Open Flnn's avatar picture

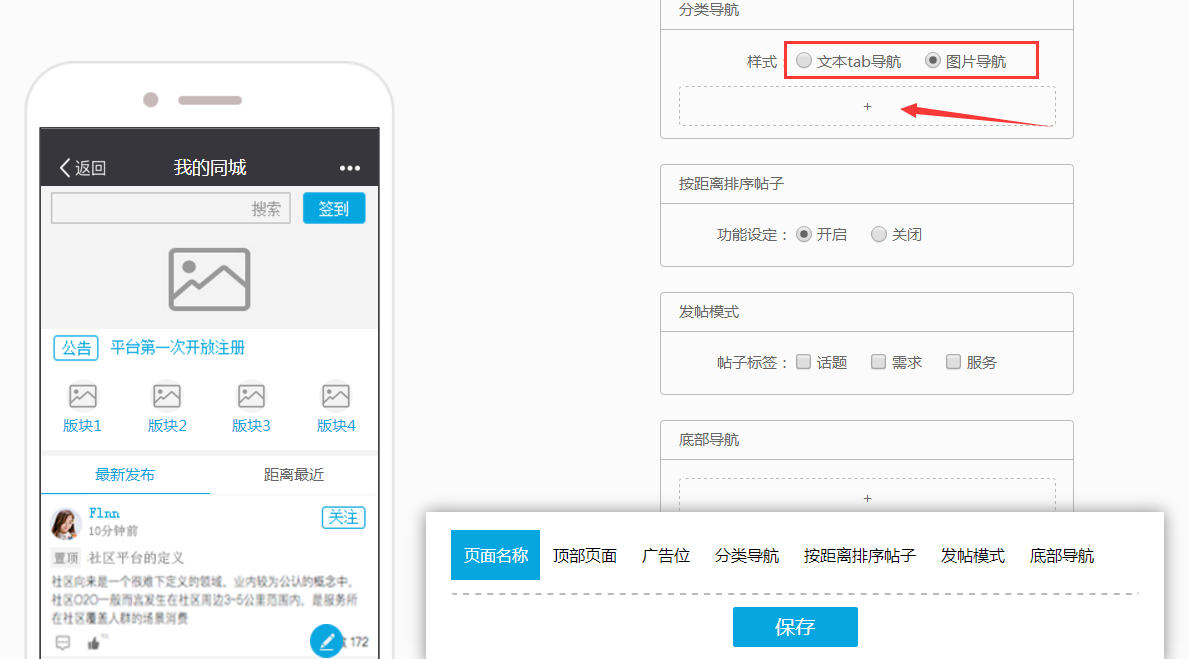(66, 523)
